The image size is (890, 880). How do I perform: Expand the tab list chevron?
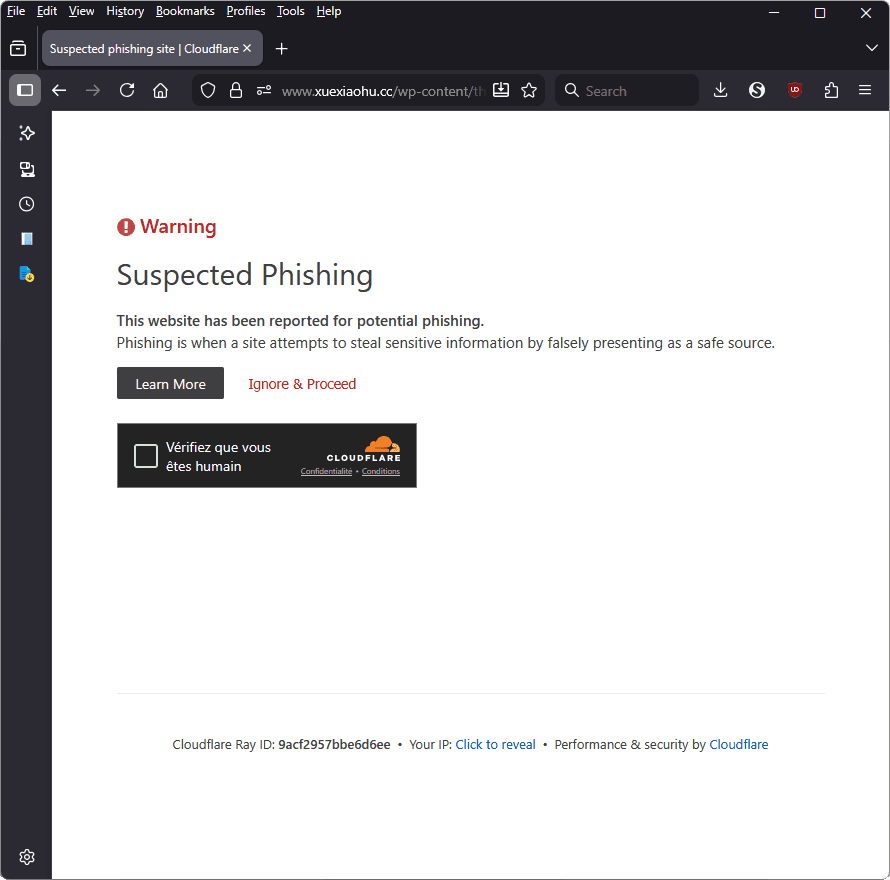(x=871, y=48)
